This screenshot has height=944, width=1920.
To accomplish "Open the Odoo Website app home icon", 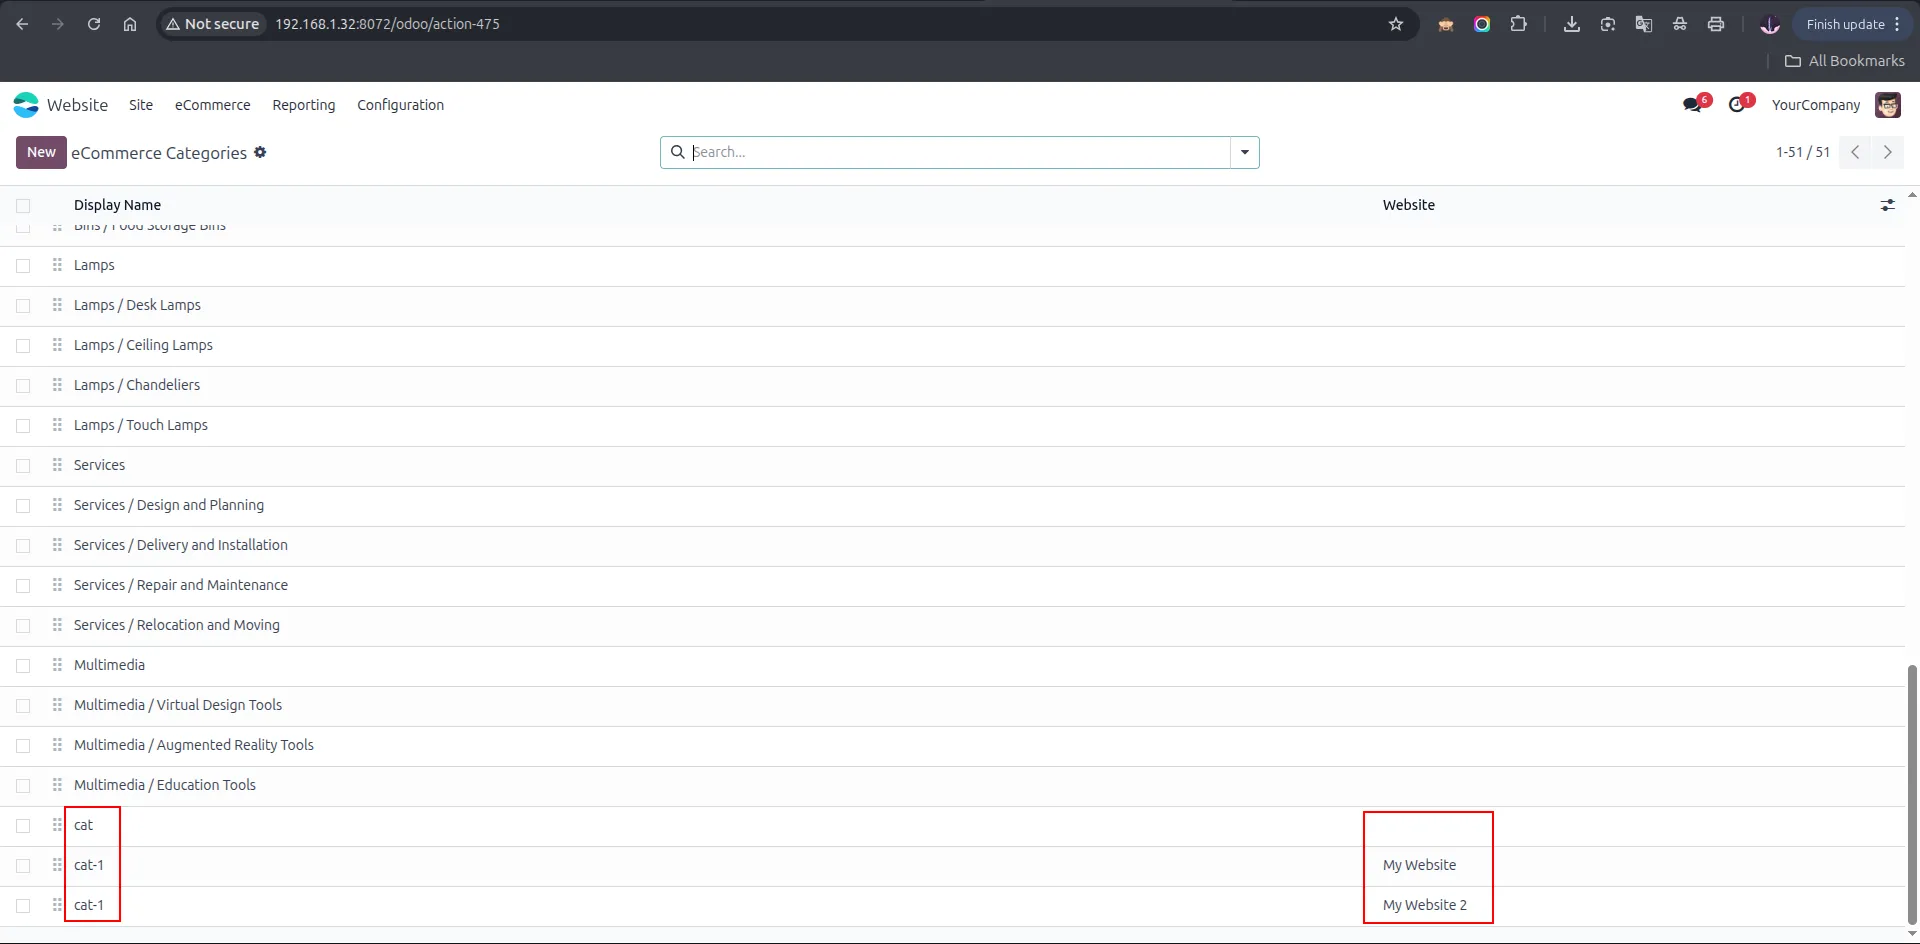I will (26, 105).
